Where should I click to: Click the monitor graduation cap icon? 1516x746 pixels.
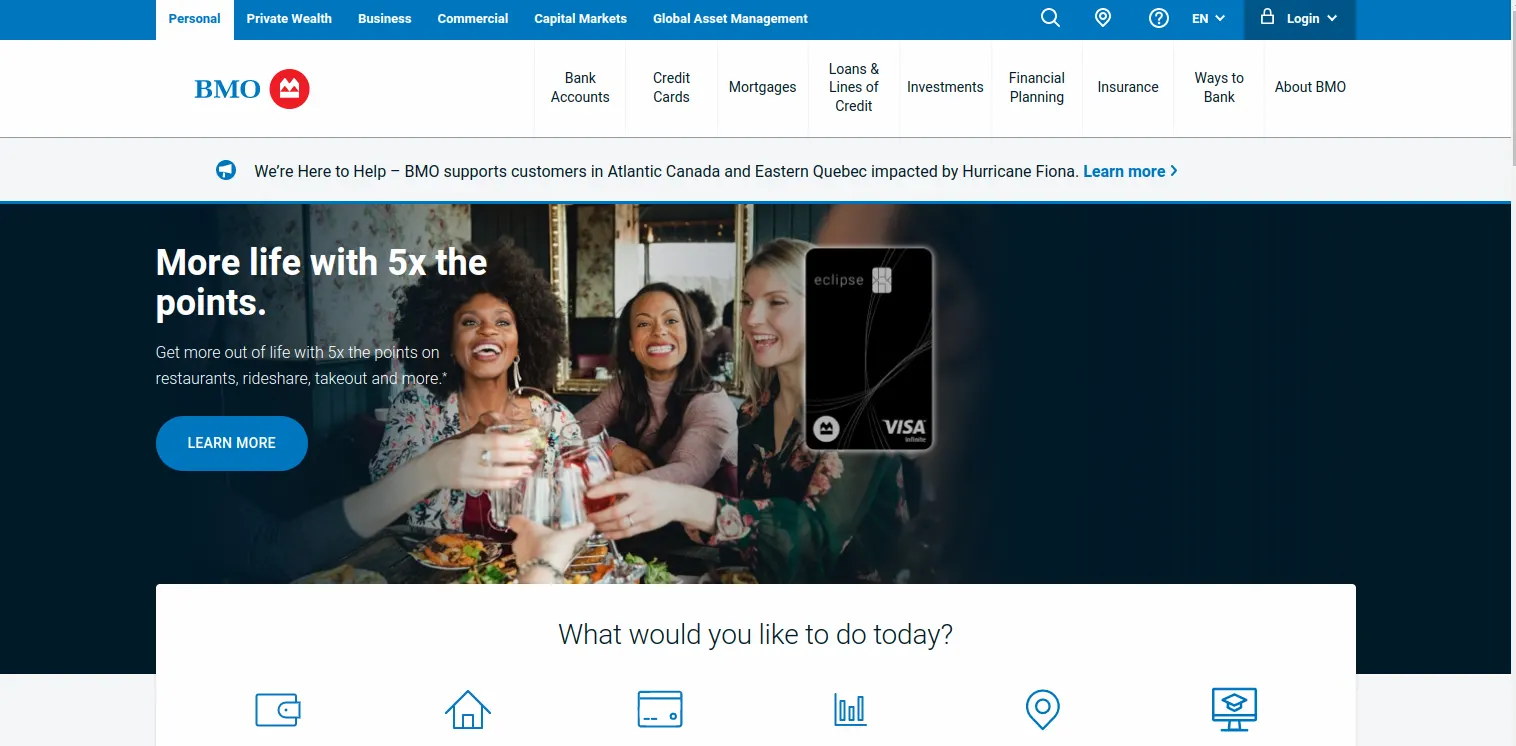1234,710
